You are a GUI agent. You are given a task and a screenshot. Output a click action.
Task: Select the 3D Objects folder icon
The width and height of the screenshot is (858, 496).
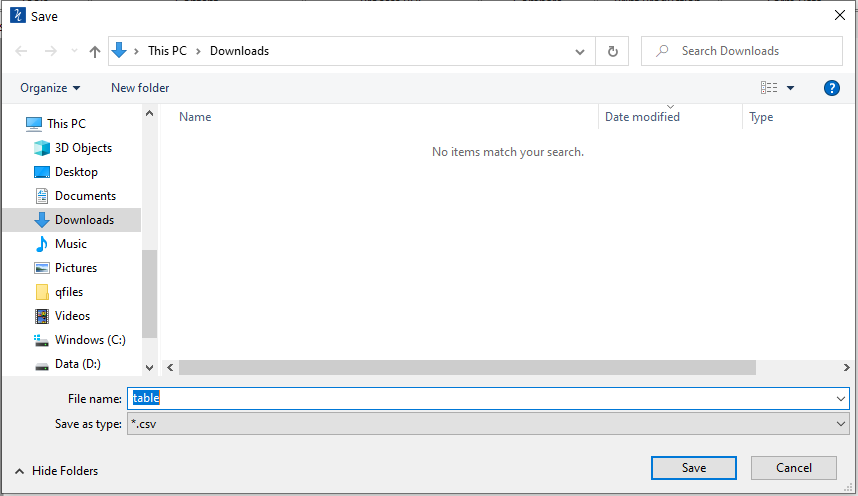point(42,148)
